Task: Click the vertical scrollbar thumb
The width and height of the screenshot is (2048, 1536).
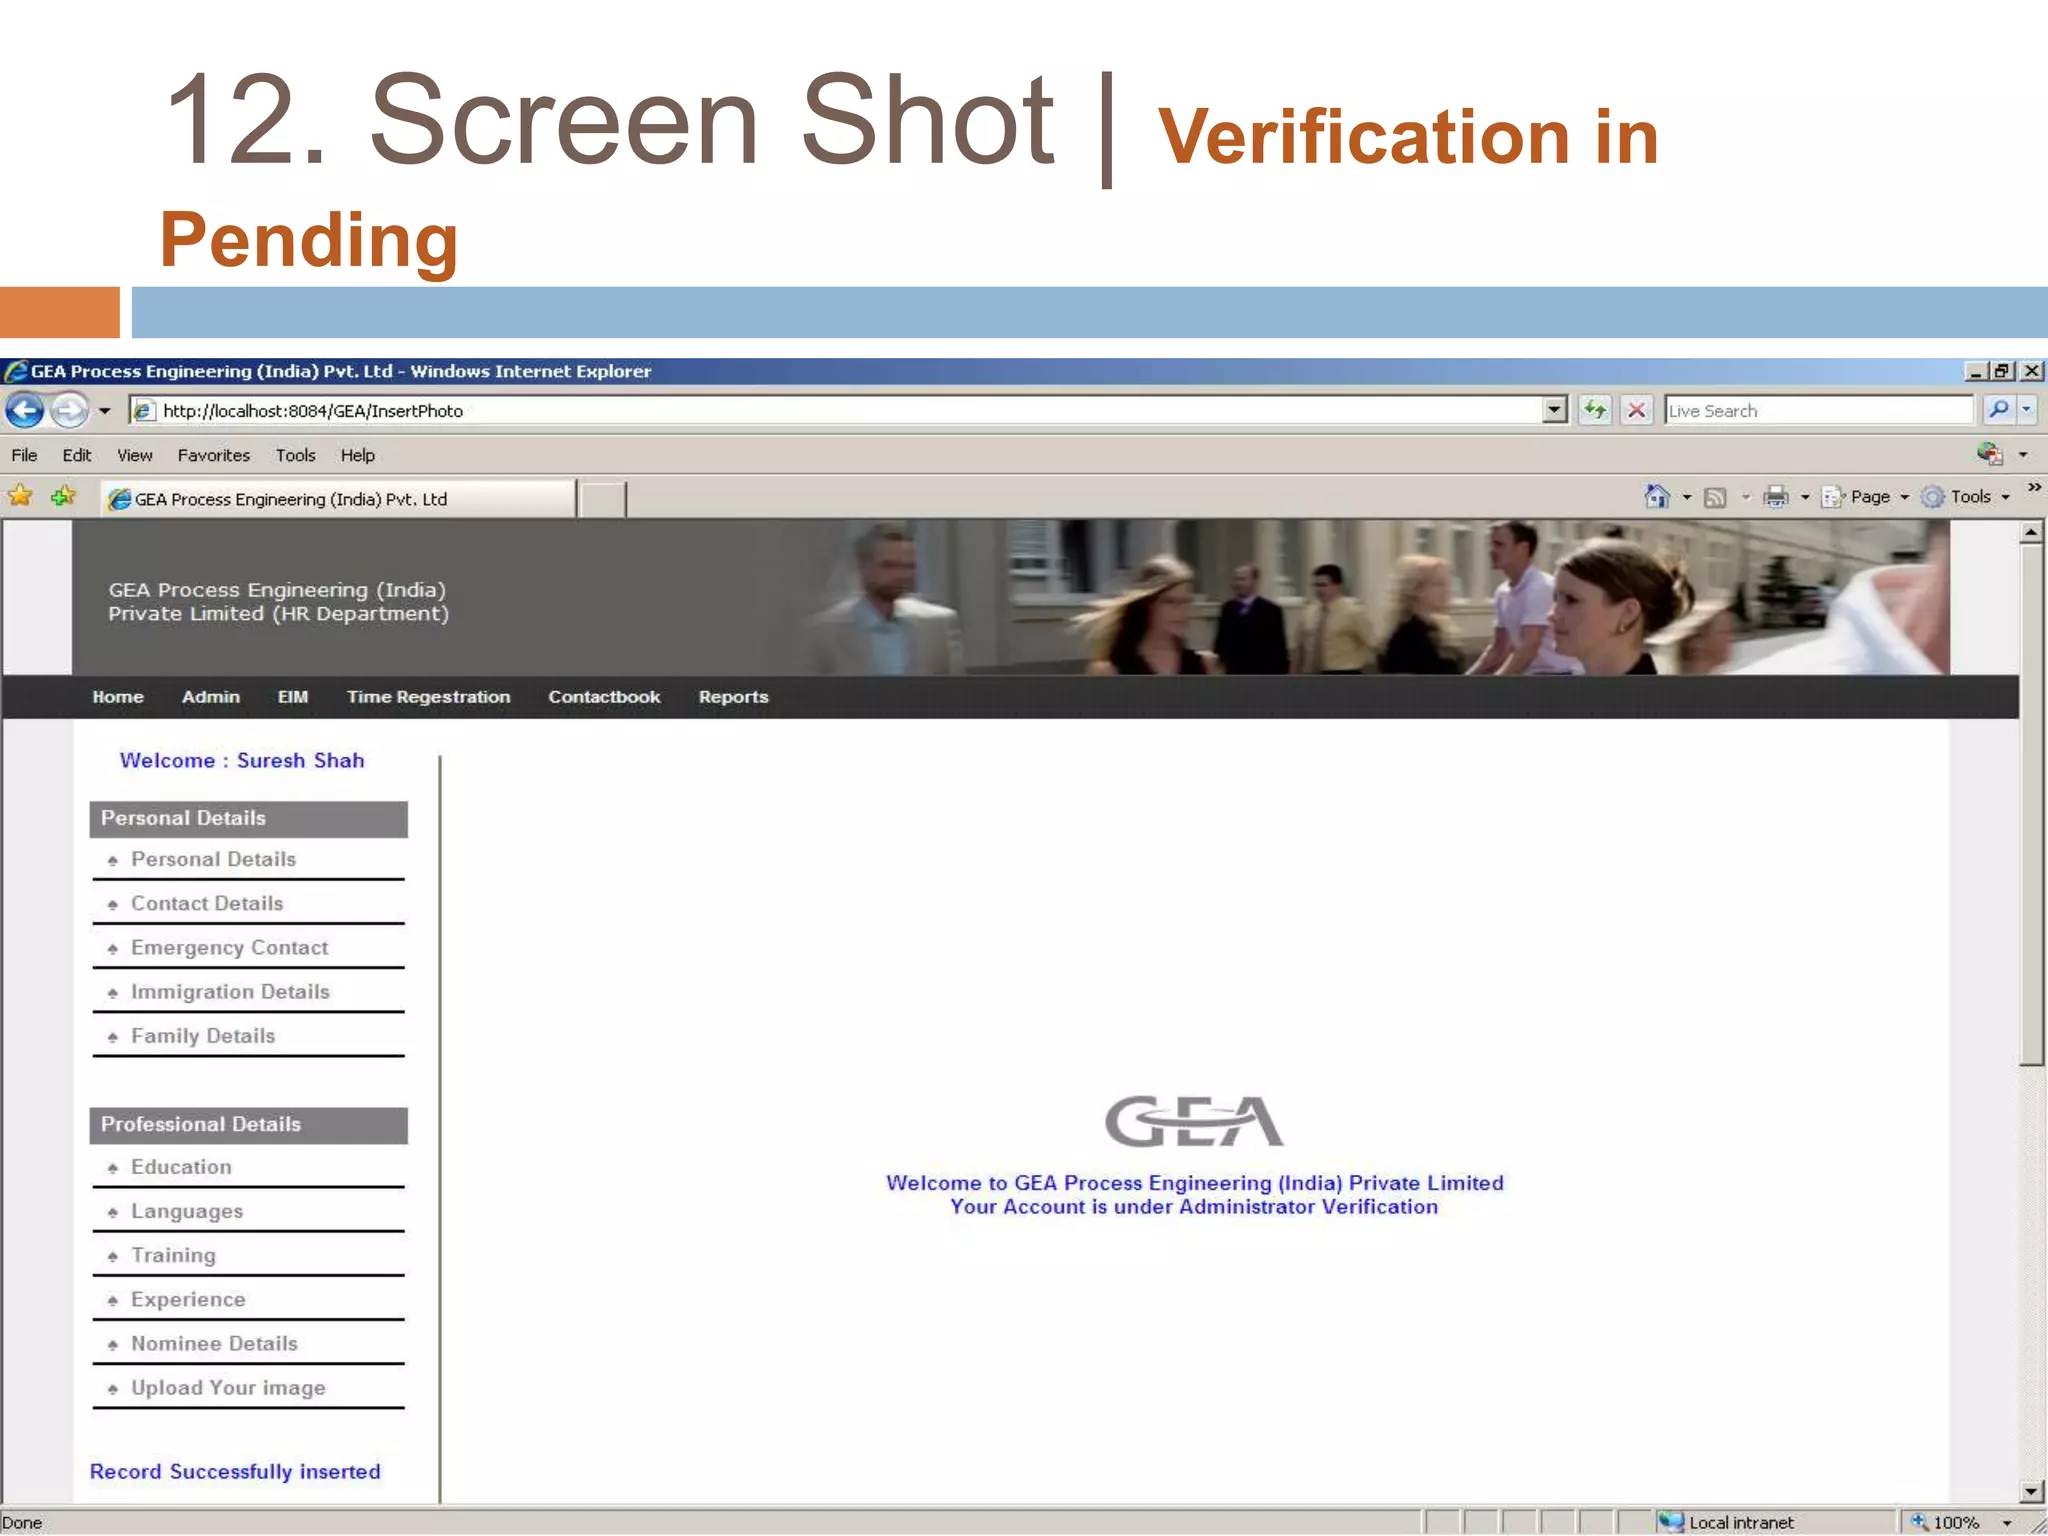Action: (2031, 806)
